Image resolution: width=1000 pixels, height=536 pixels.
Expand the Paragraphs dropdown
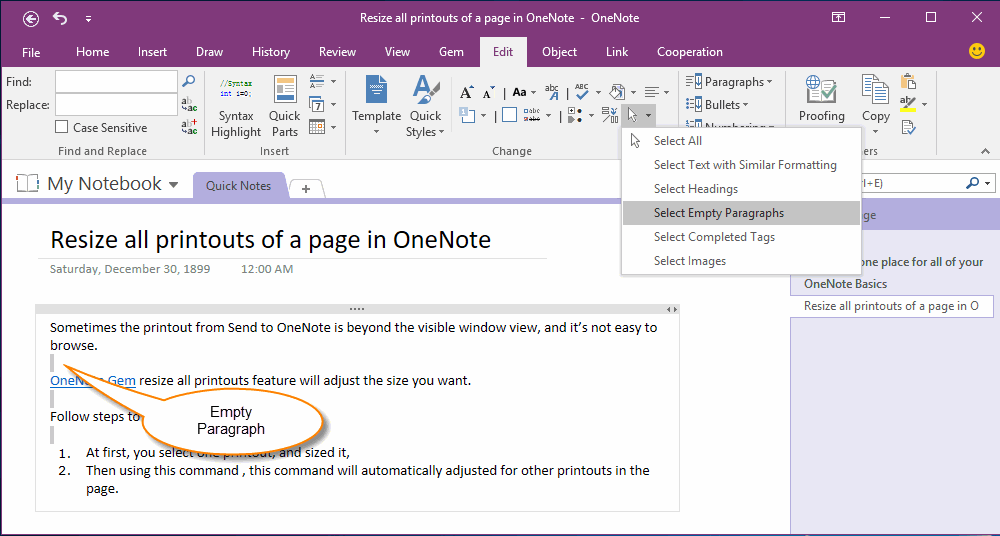click(732, 82)
